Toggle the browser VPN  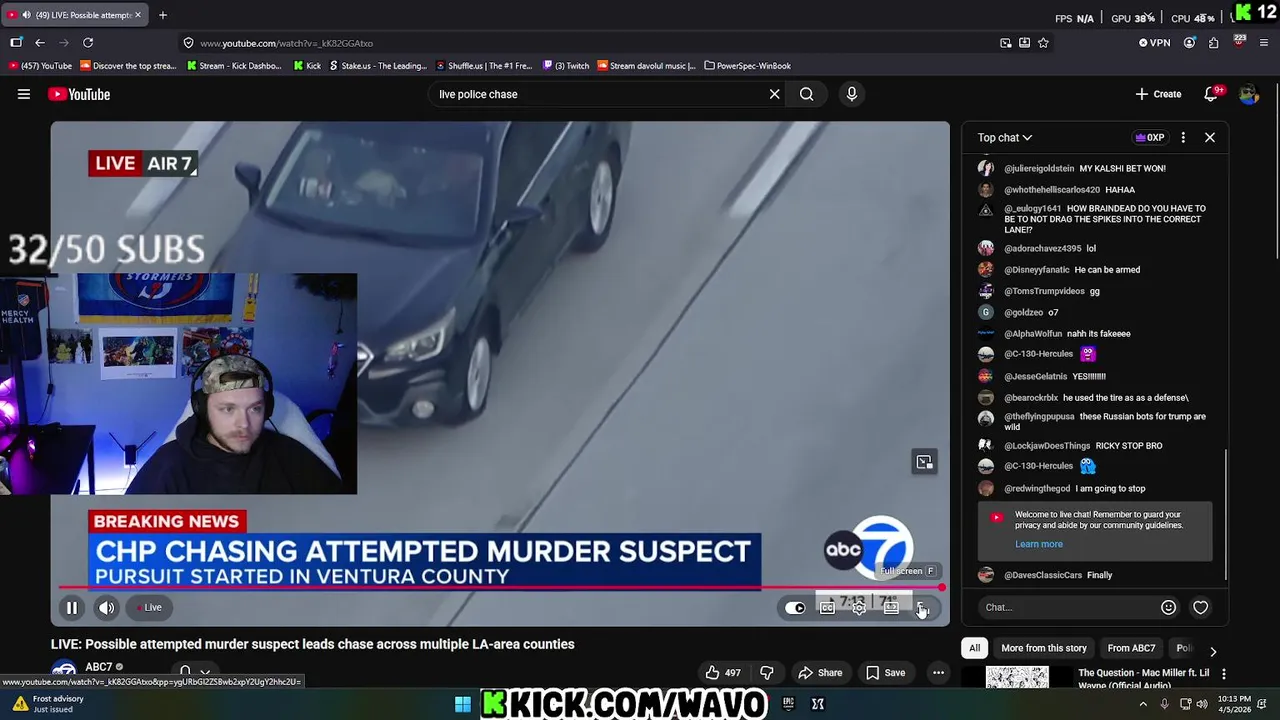1154,43
